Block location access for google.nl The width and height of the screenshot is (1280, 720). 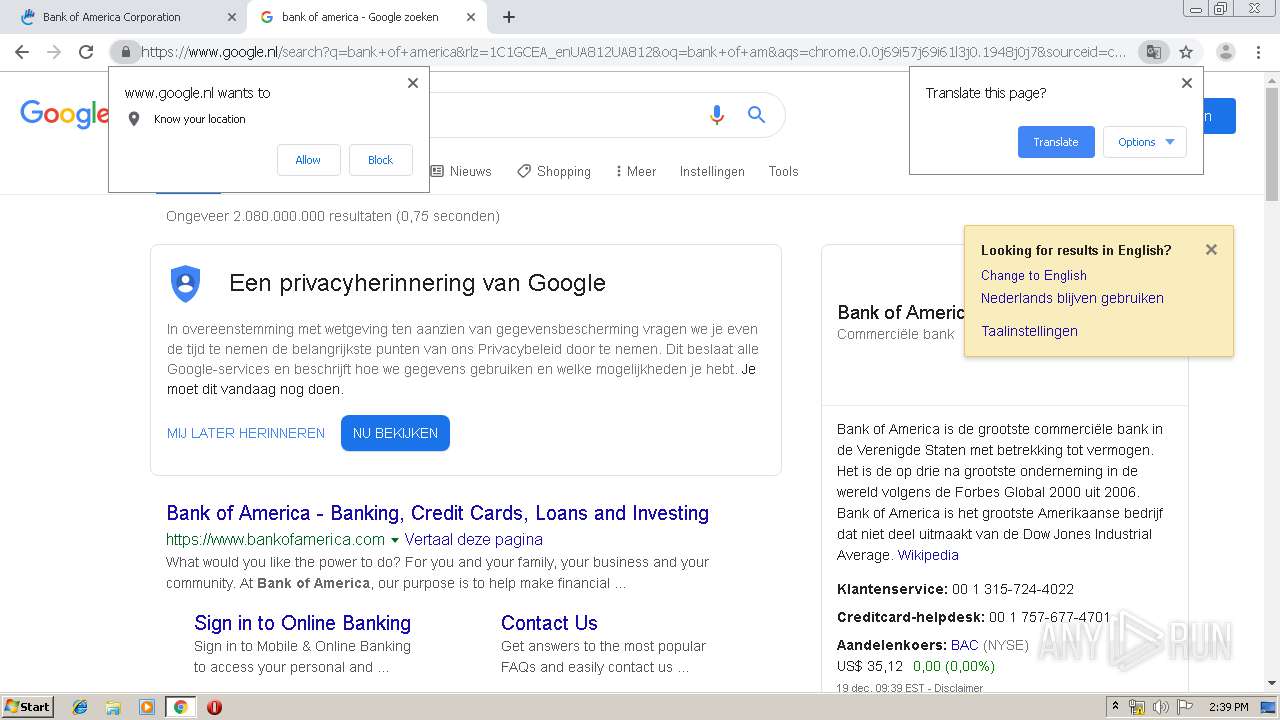[x=380, y=160]
